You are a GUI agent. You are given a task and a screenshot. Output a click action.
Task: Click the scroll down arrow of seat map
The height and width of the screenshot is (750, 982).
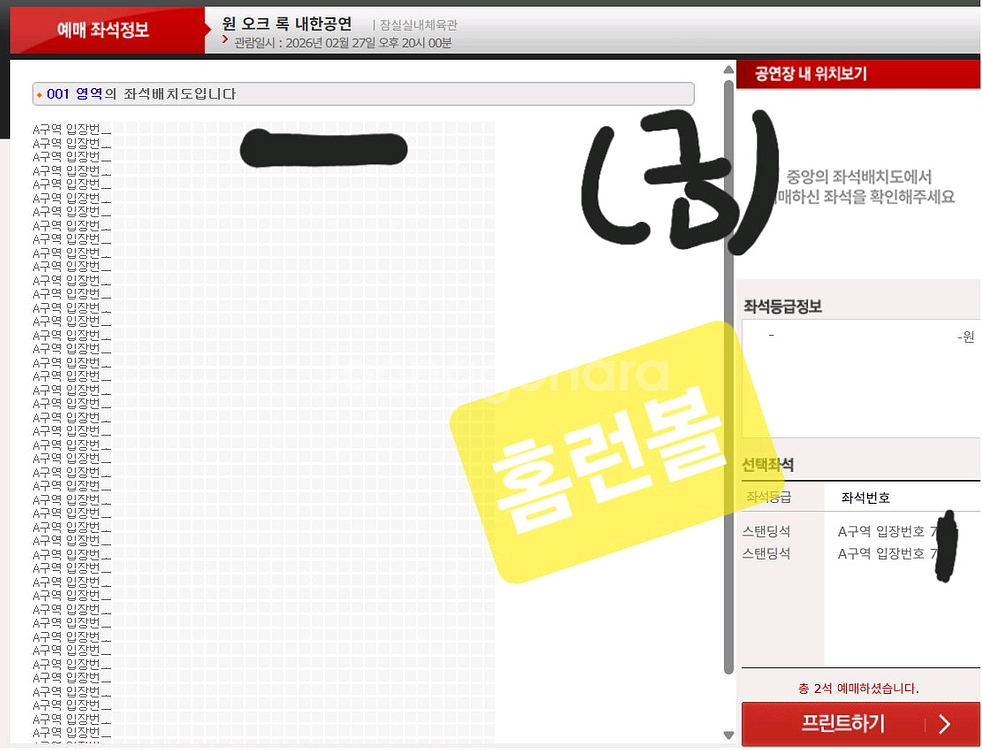(728, 737)
